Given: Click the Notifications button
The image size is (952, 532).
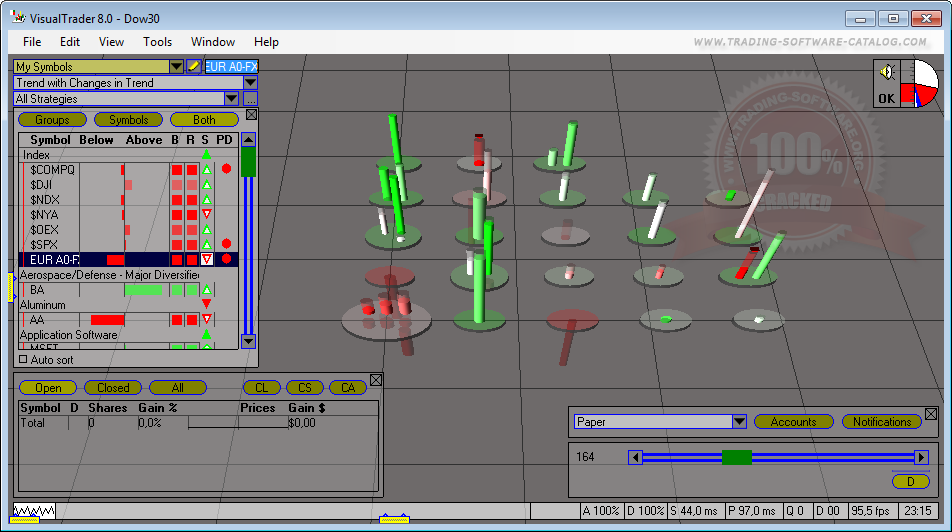Looking at the screenshot, I should tap(882, 422).
